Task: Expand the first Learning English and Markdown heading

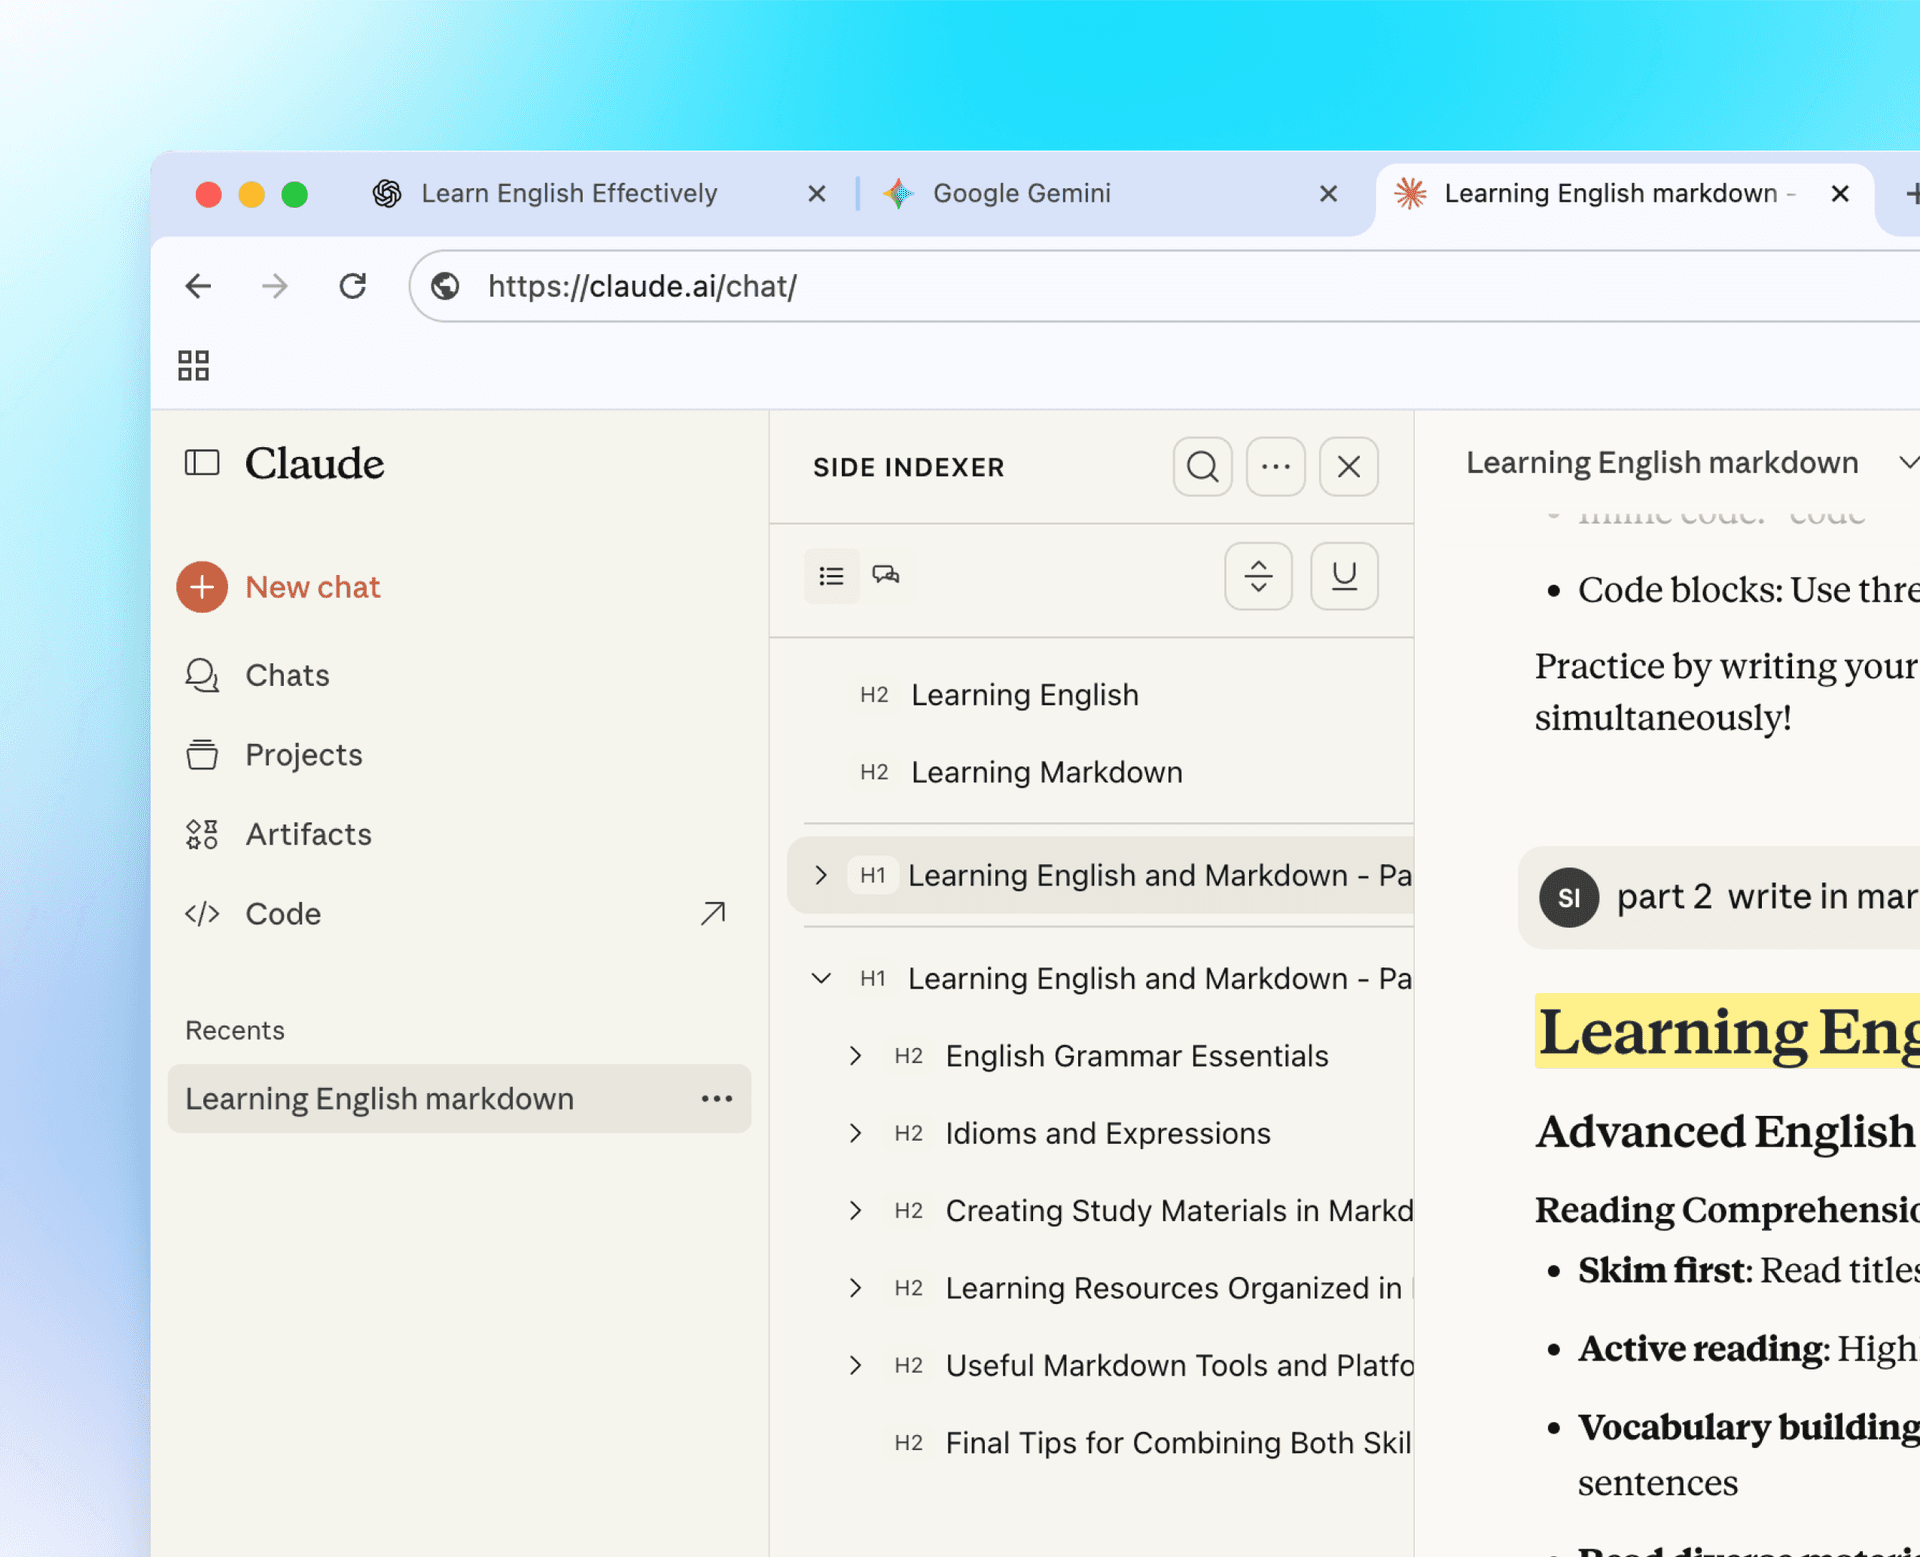Action: pyautogui.click(x=821, y=875)
